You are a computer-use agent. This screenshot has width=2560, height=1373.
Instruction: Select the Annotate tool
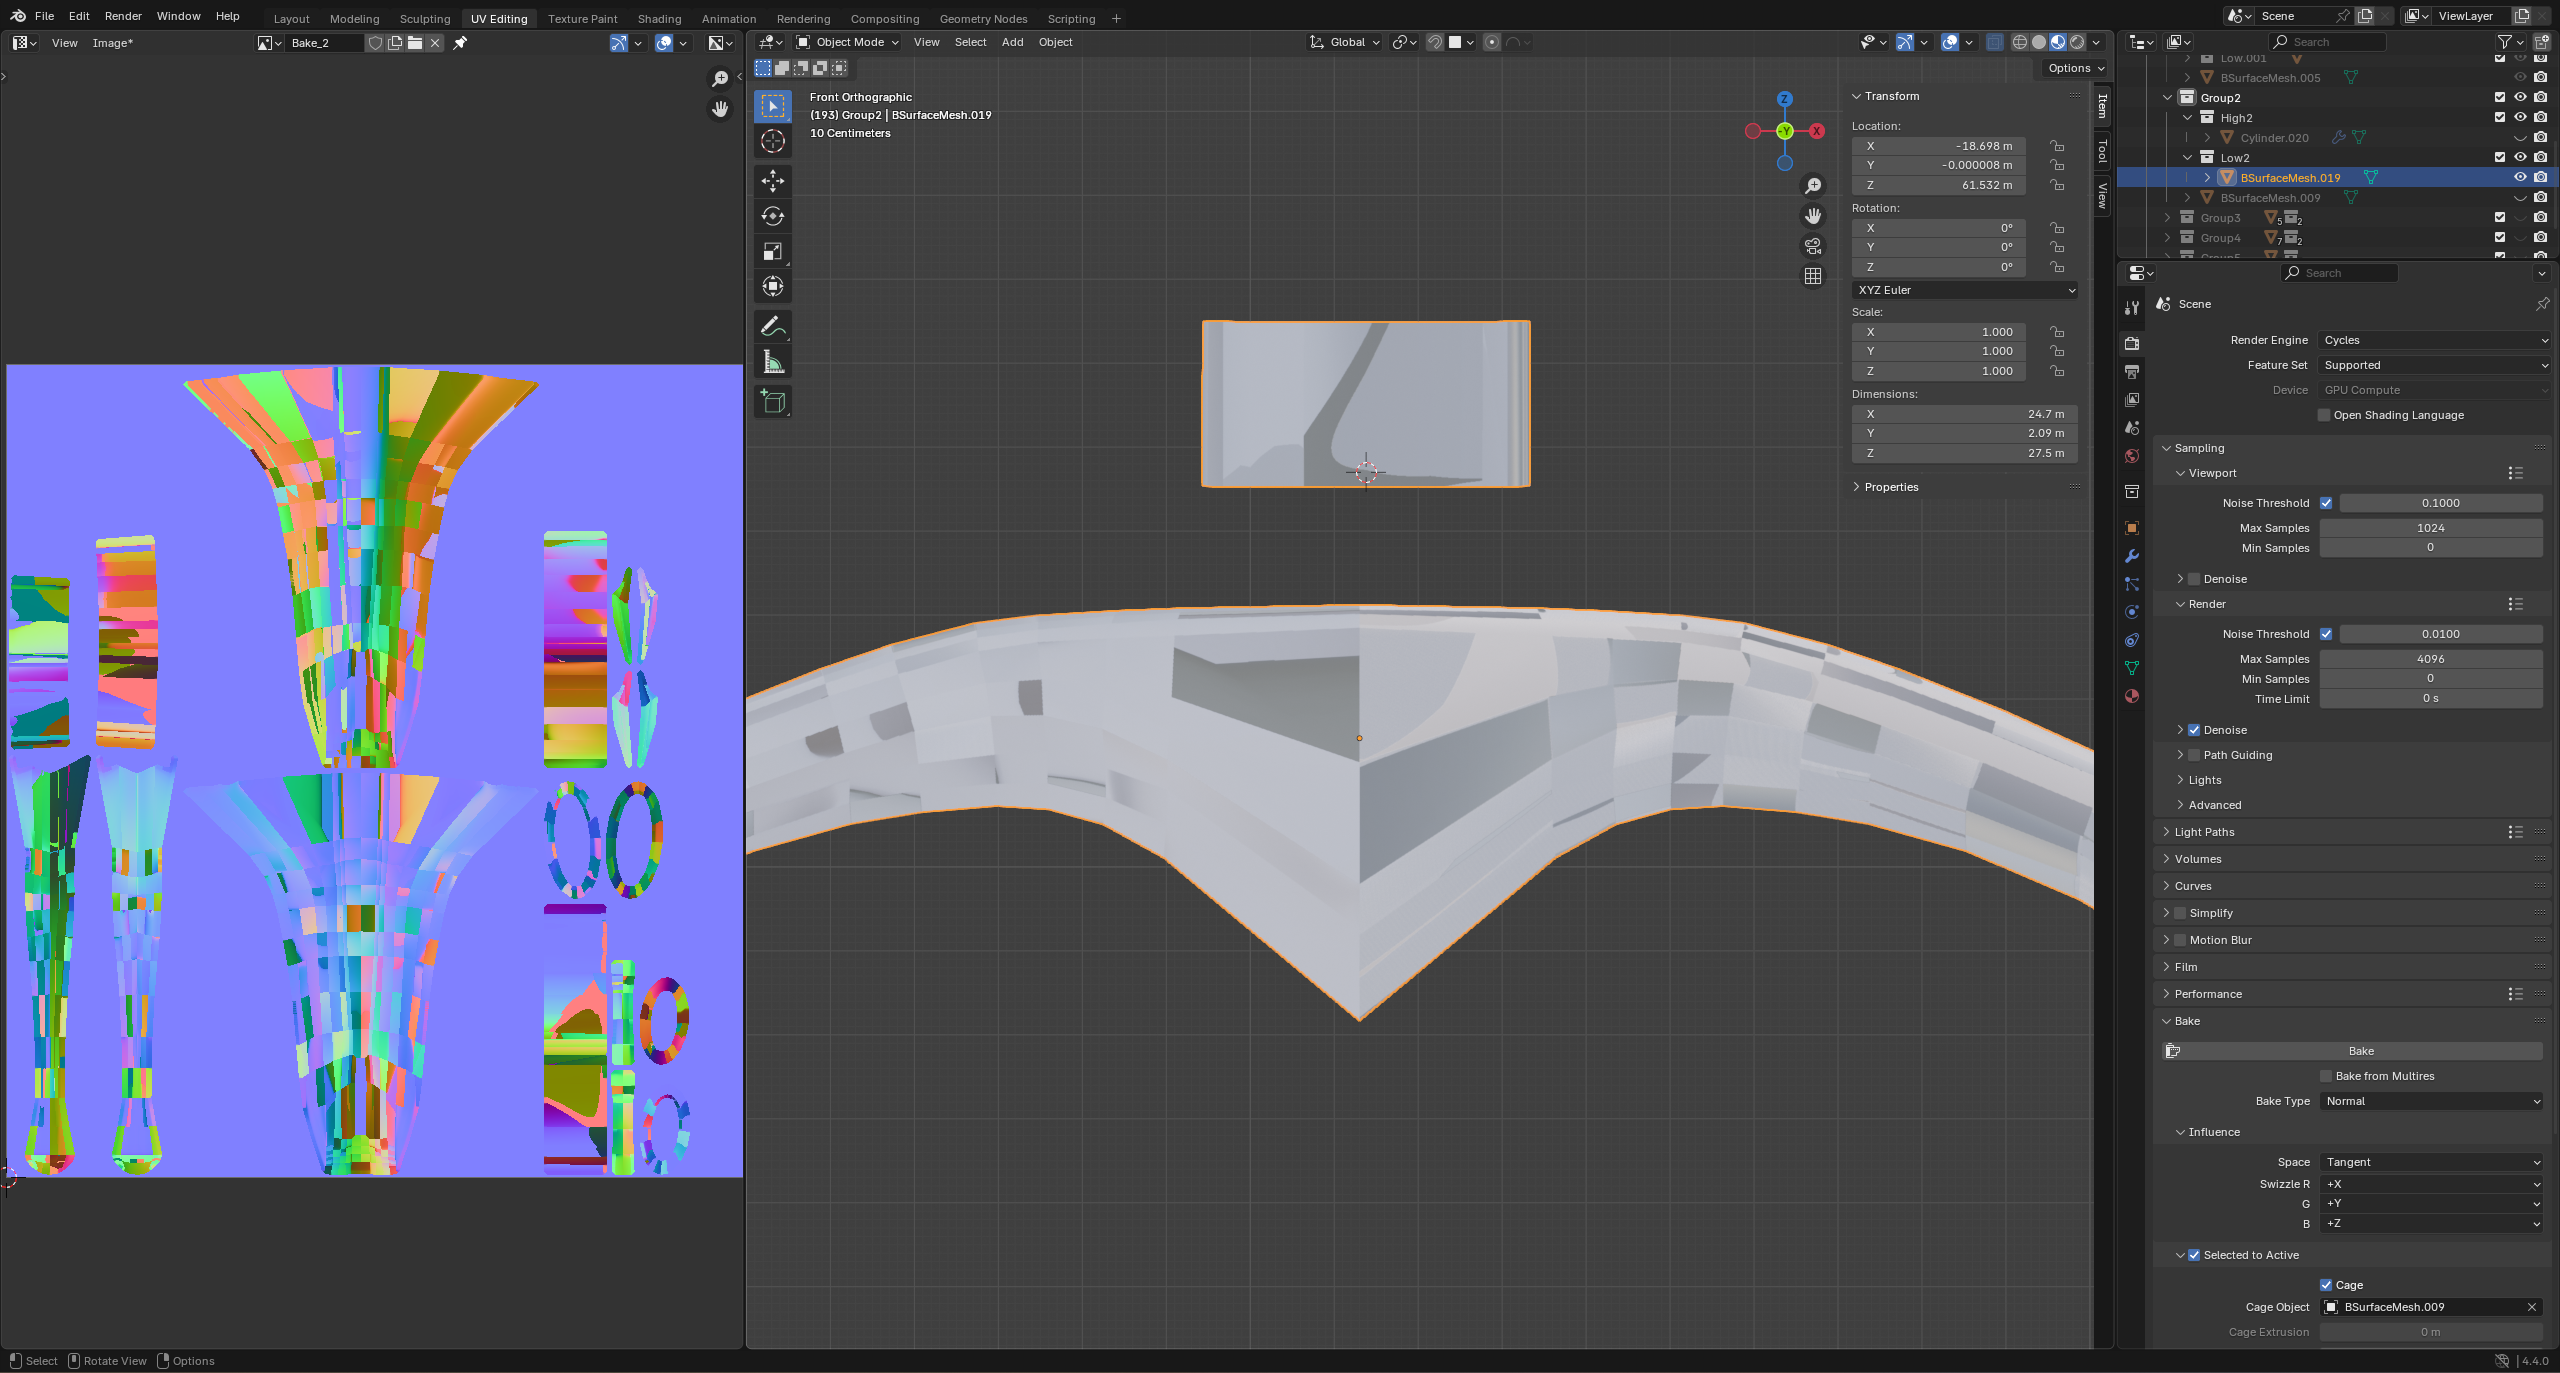coord(773,326)
